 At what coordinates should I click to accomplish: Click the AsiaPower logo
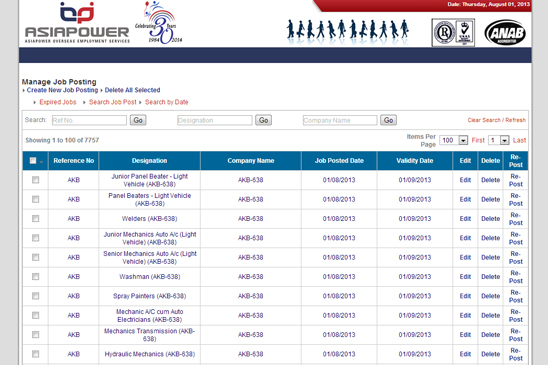click(77, 23)
